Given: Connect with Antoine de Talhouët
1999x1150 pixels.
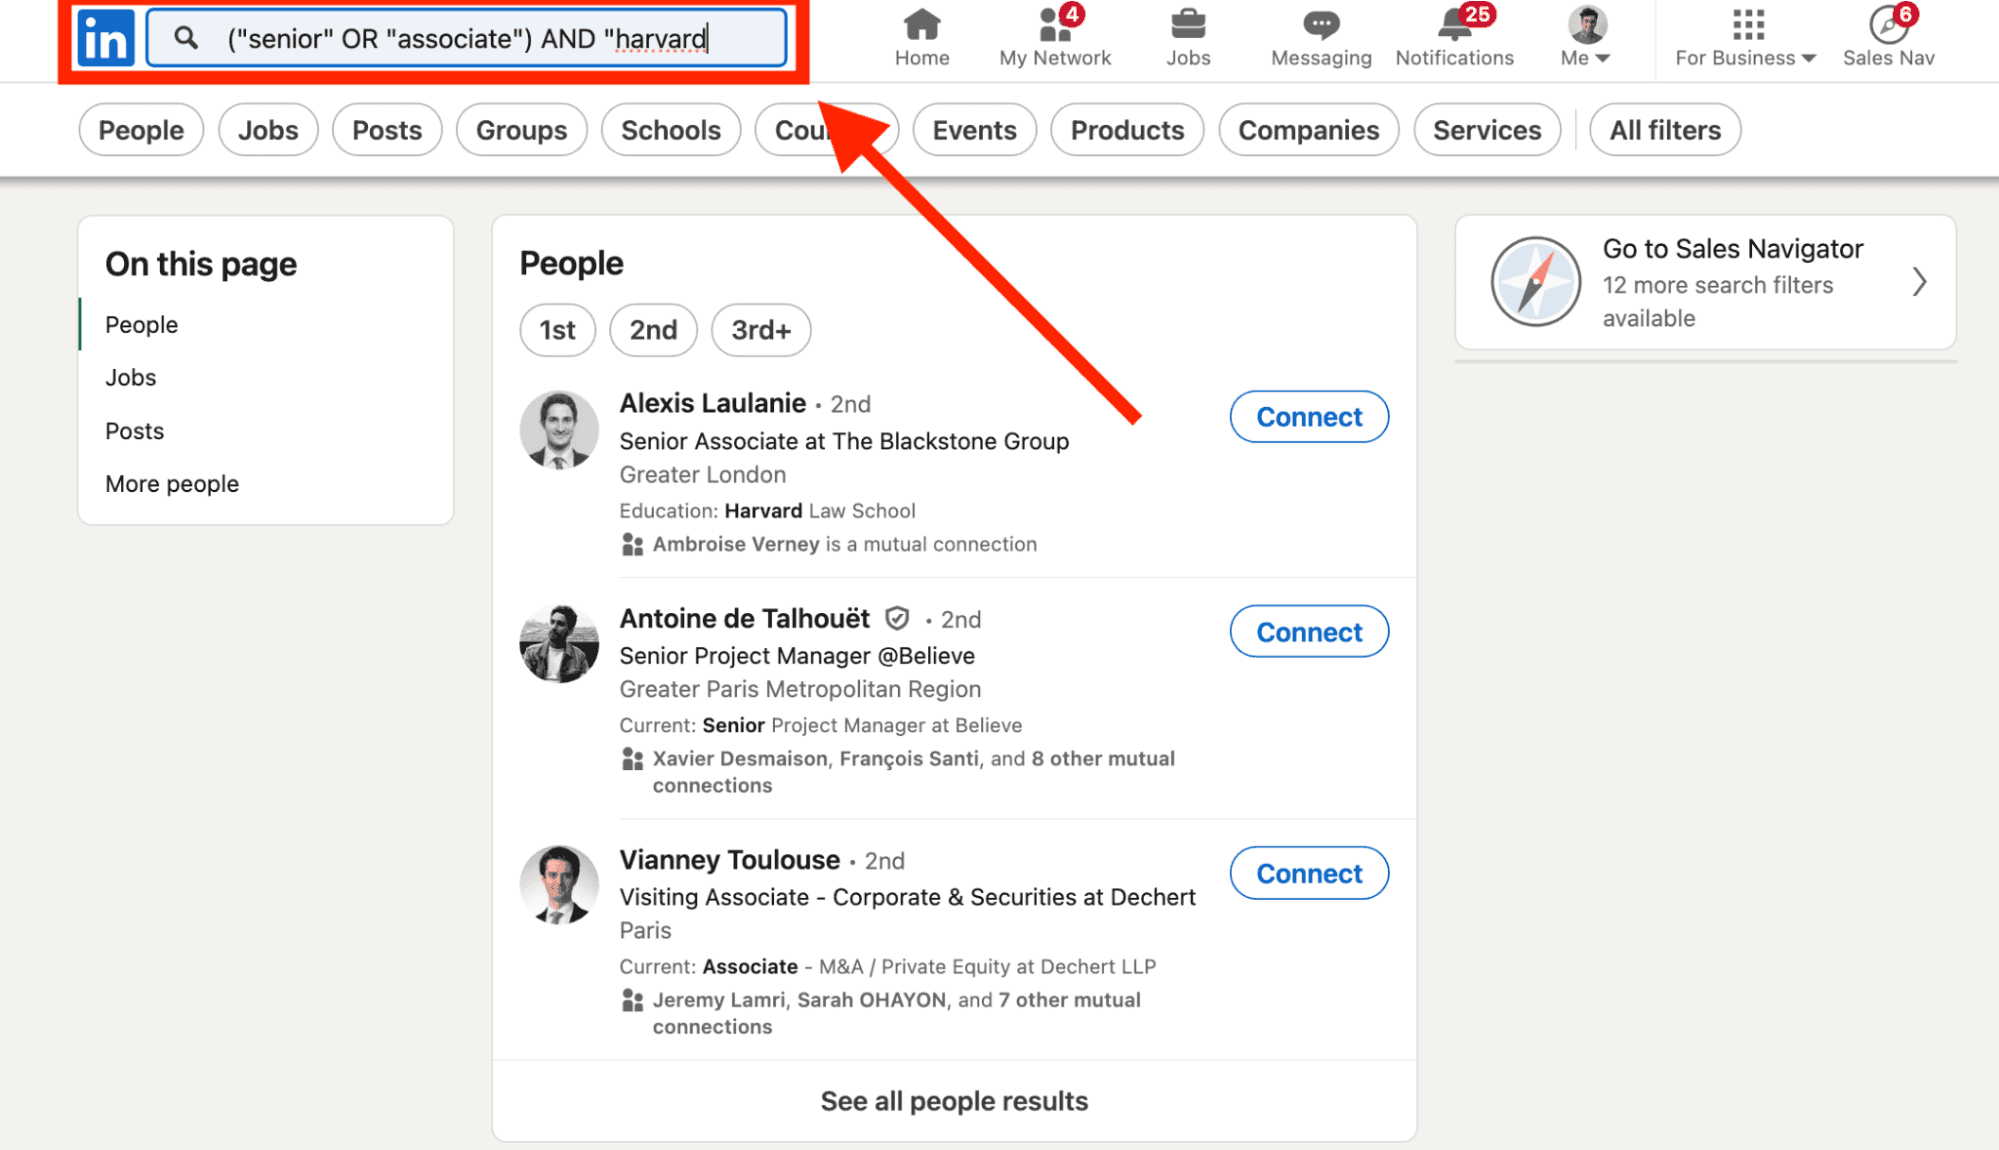Looking at the screenshot, I should [x=1309, y=632].
